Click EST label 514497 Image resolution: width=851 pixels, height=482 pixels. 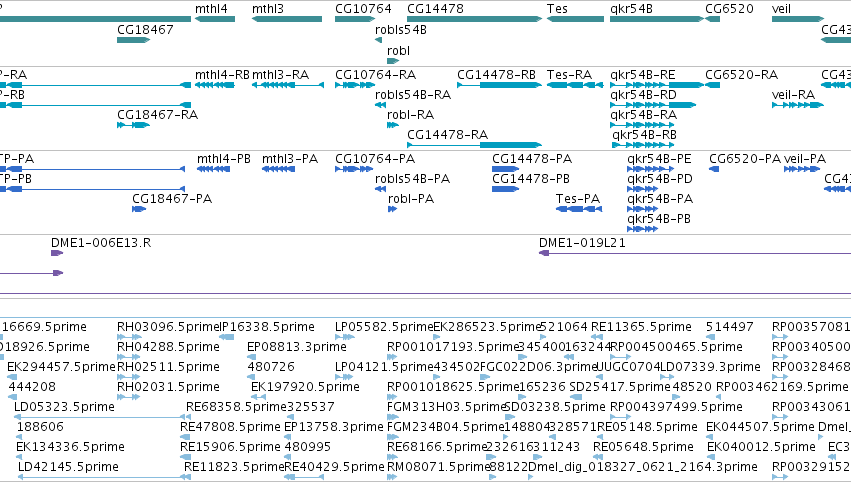coord(729,327)
